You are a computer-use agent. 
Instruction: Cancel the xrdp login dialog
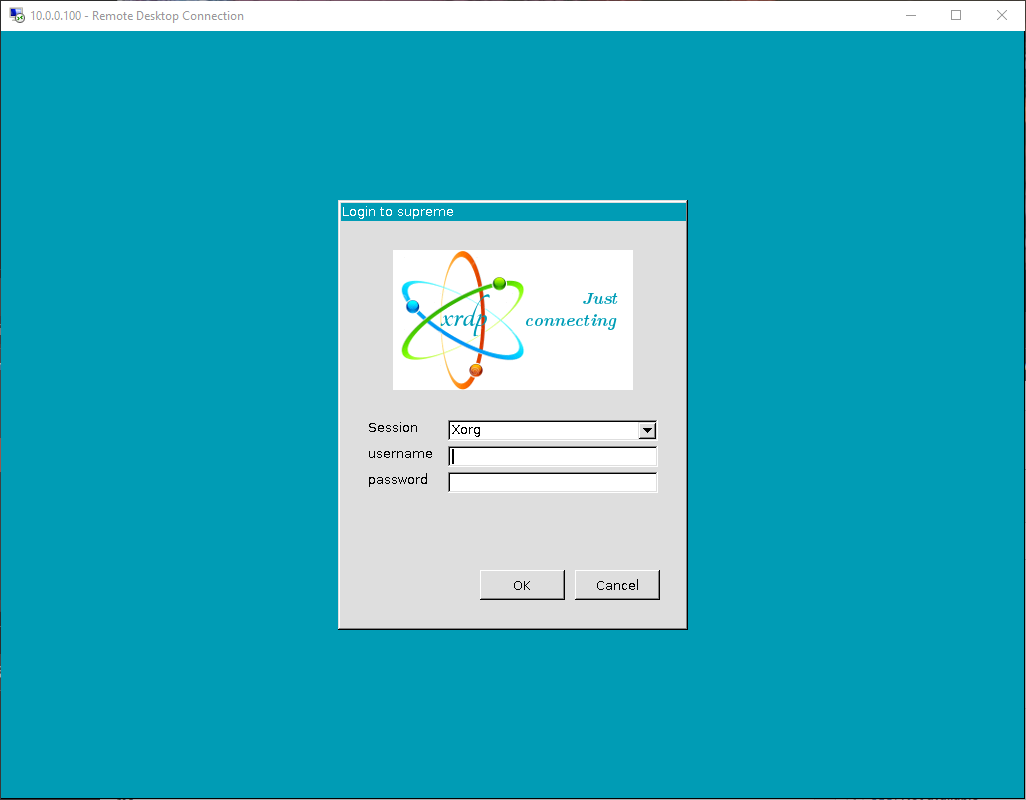click(x=617, y=585)
